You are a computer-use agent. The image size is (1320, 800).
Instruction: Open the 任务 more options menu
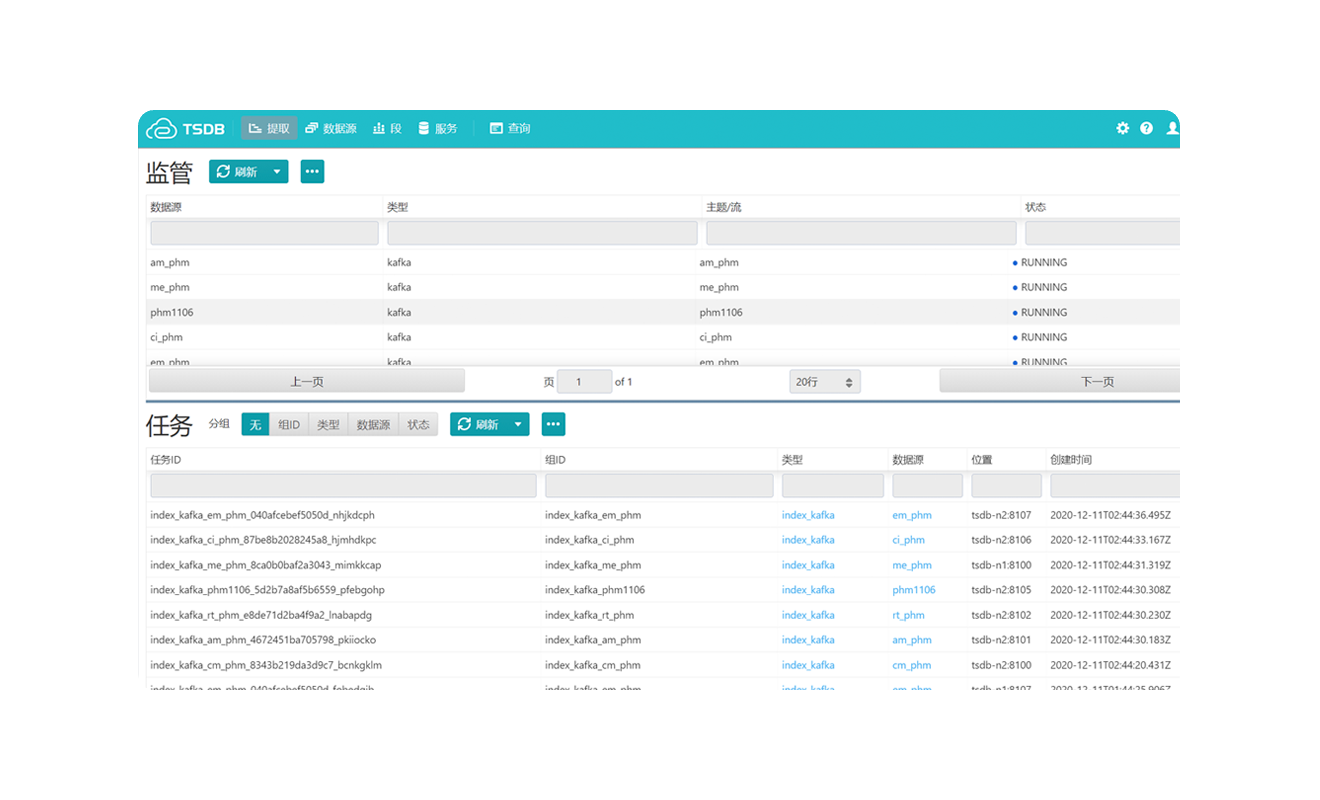click(553, 424)
